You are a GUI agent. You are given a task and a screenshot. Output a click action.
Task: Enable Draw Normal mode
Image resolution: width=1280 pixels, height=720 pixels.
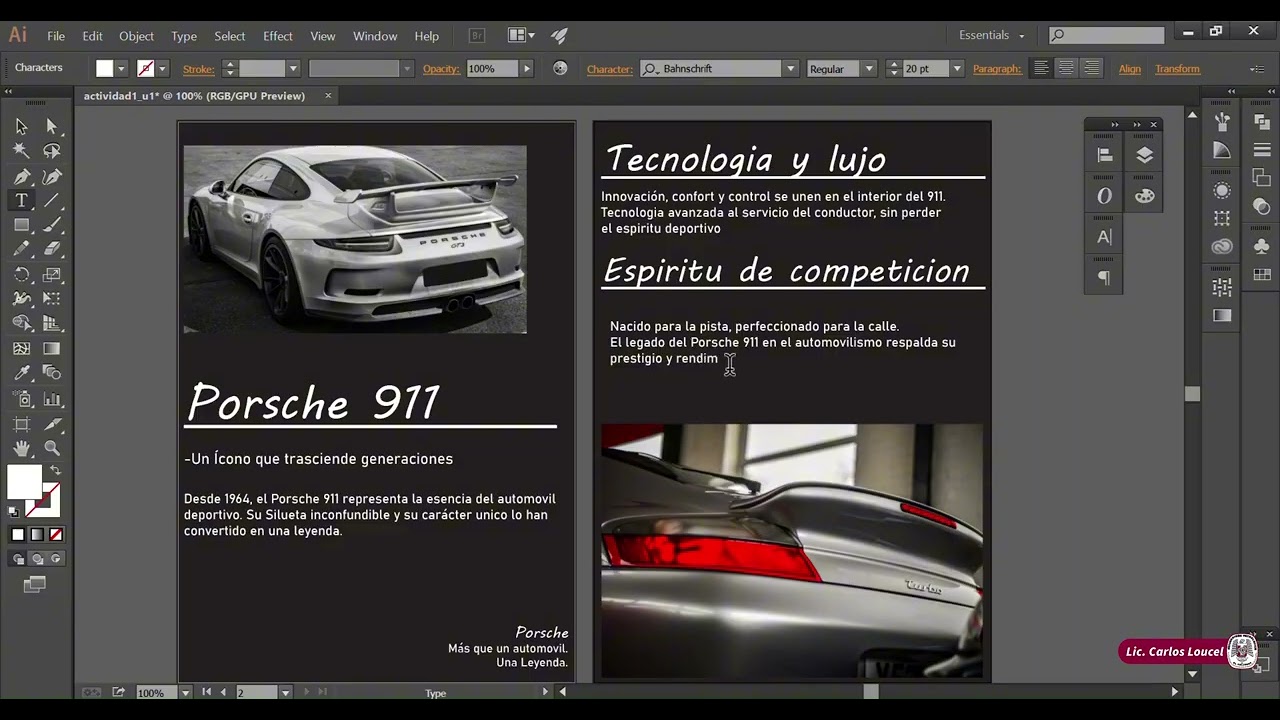coord(18,559)
